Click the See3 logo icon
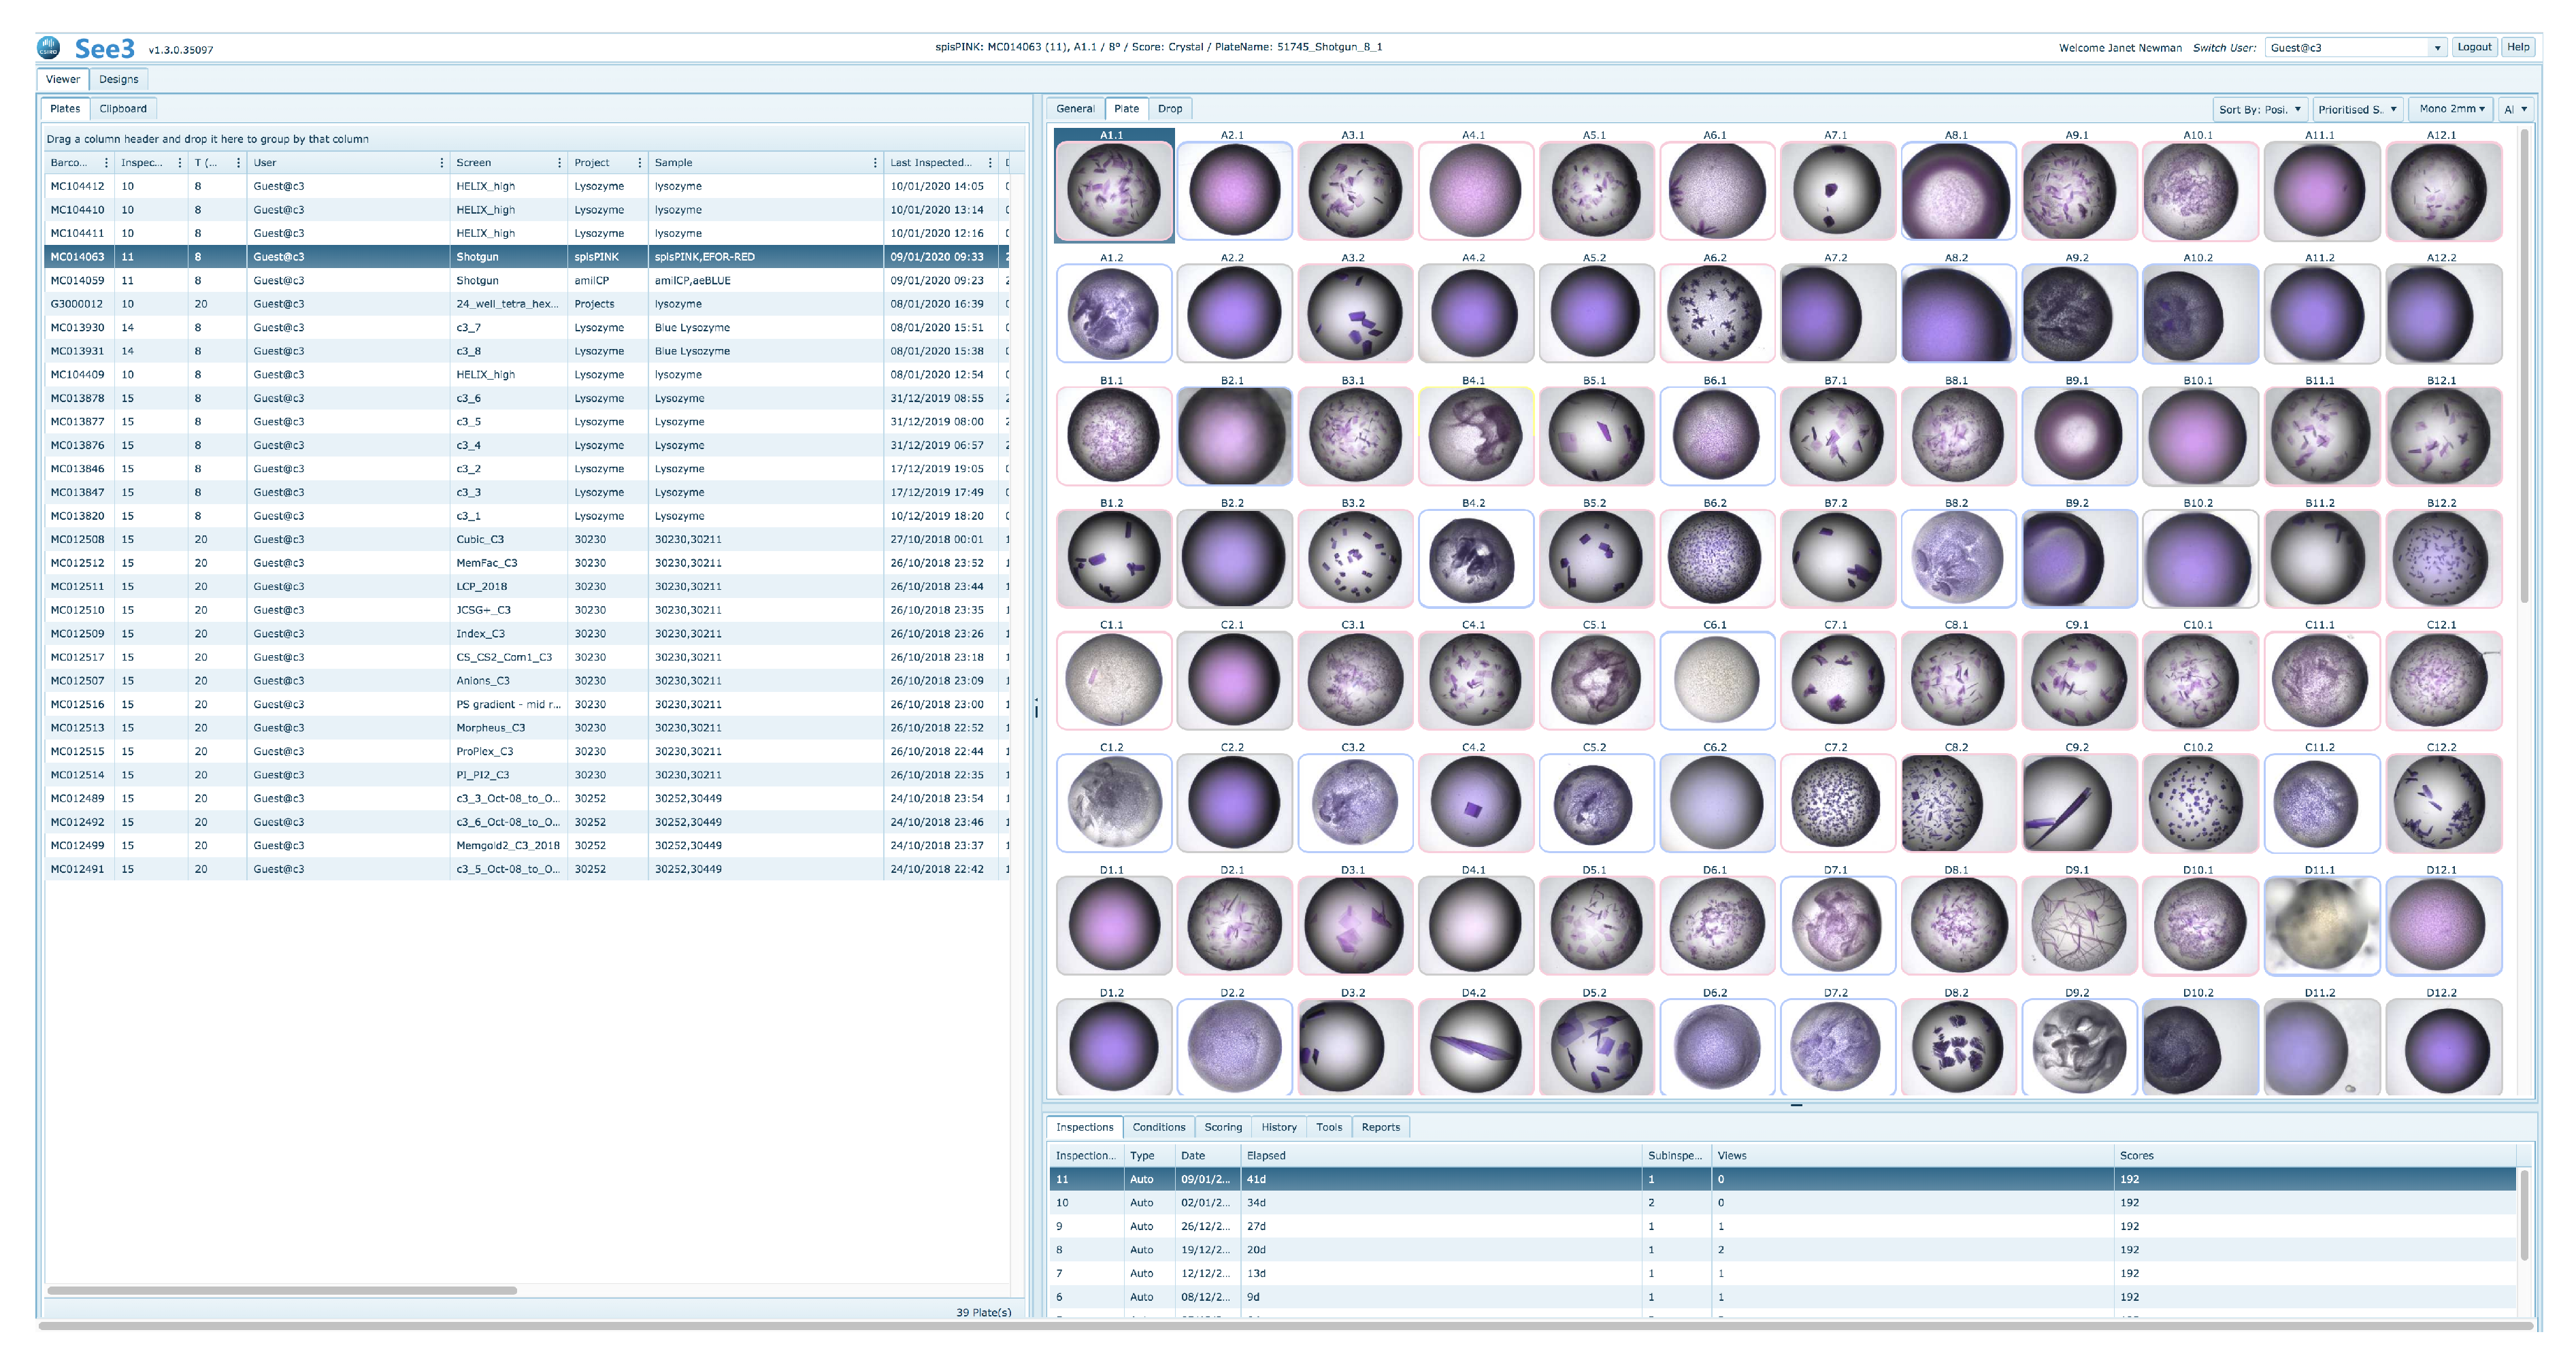The image size is (2576, 1360). pyautogui.click(x=49, y=47)
